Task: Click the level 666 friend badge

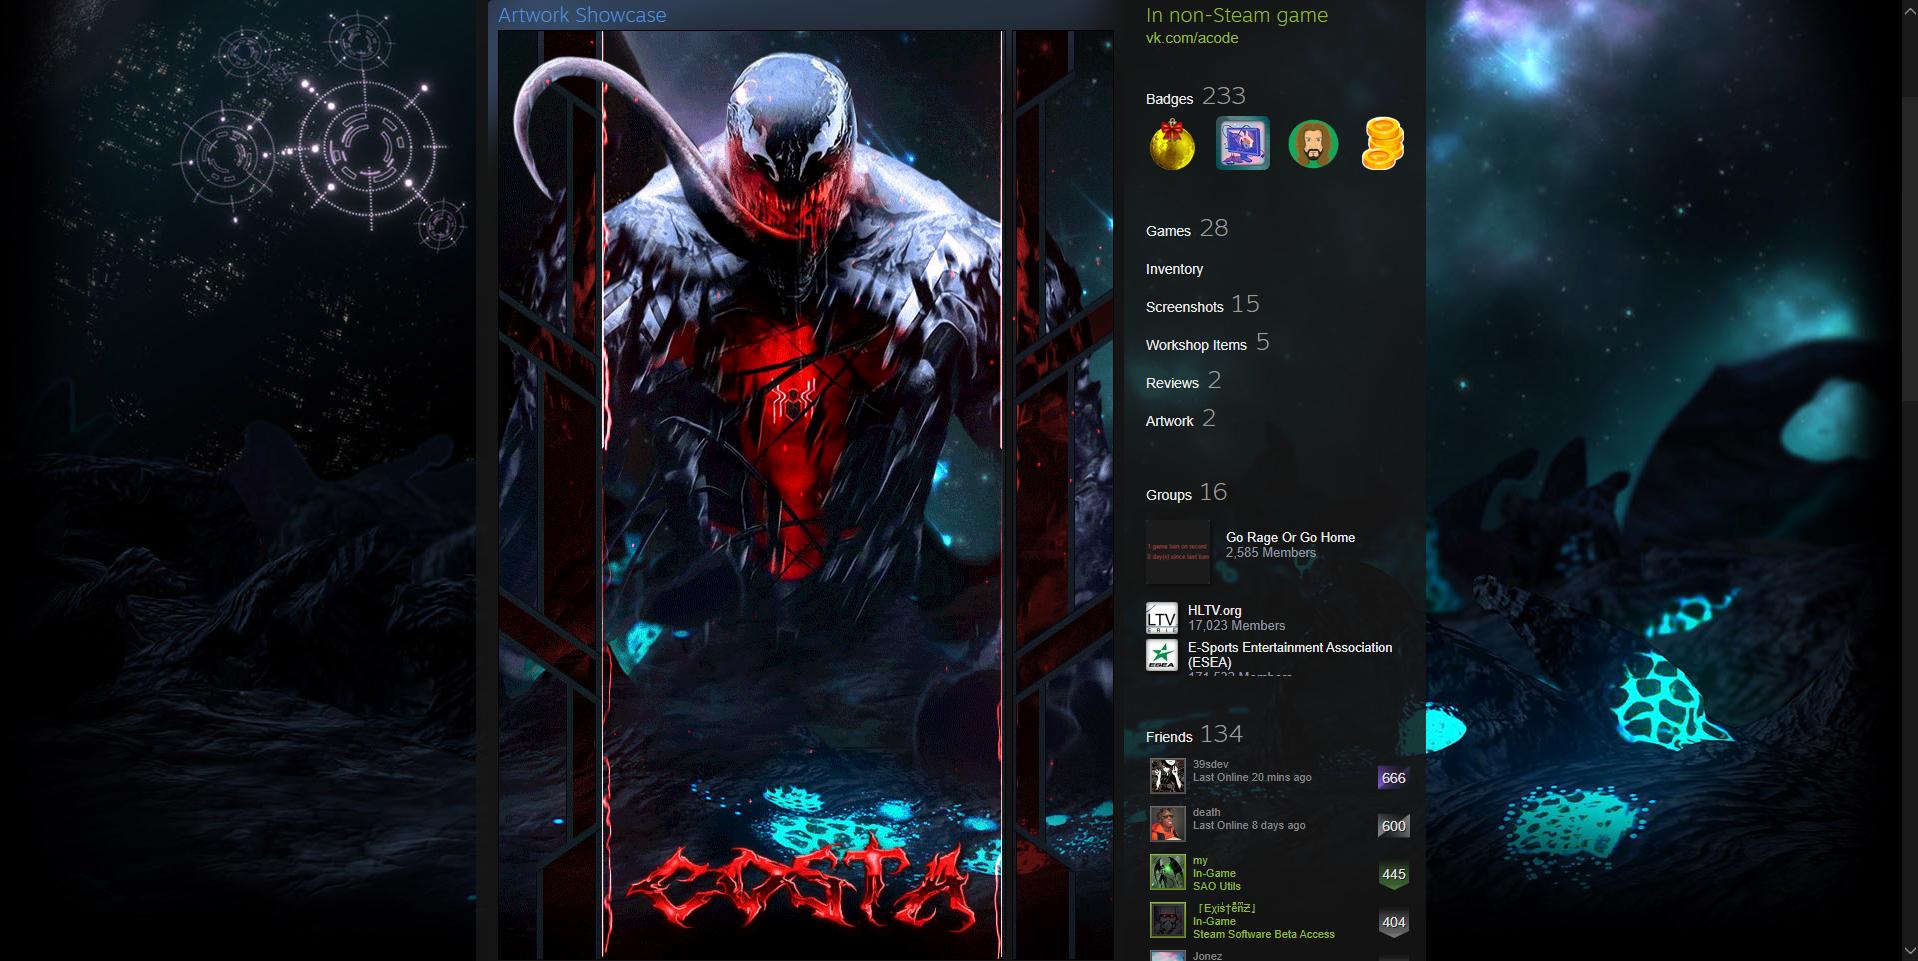Action: point(1393,778)
